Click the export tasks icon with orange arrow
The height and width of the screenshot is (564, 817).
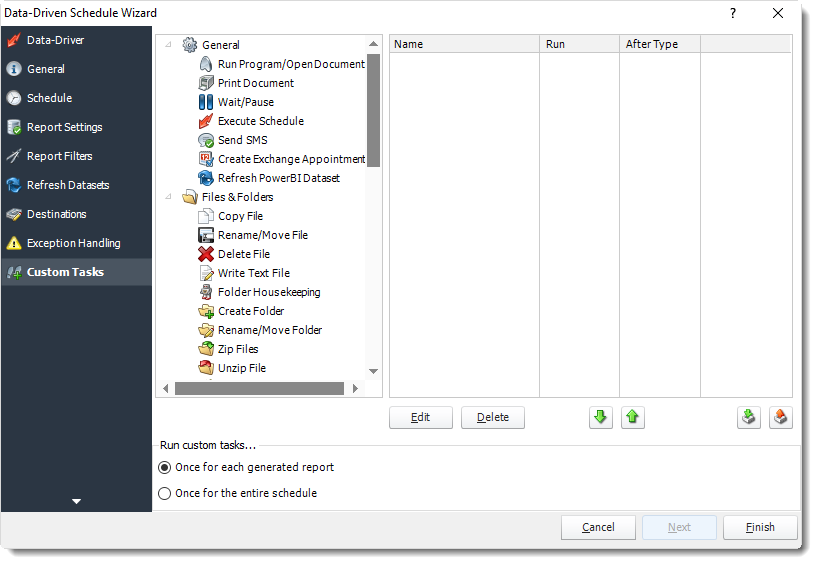coord(781,418)
